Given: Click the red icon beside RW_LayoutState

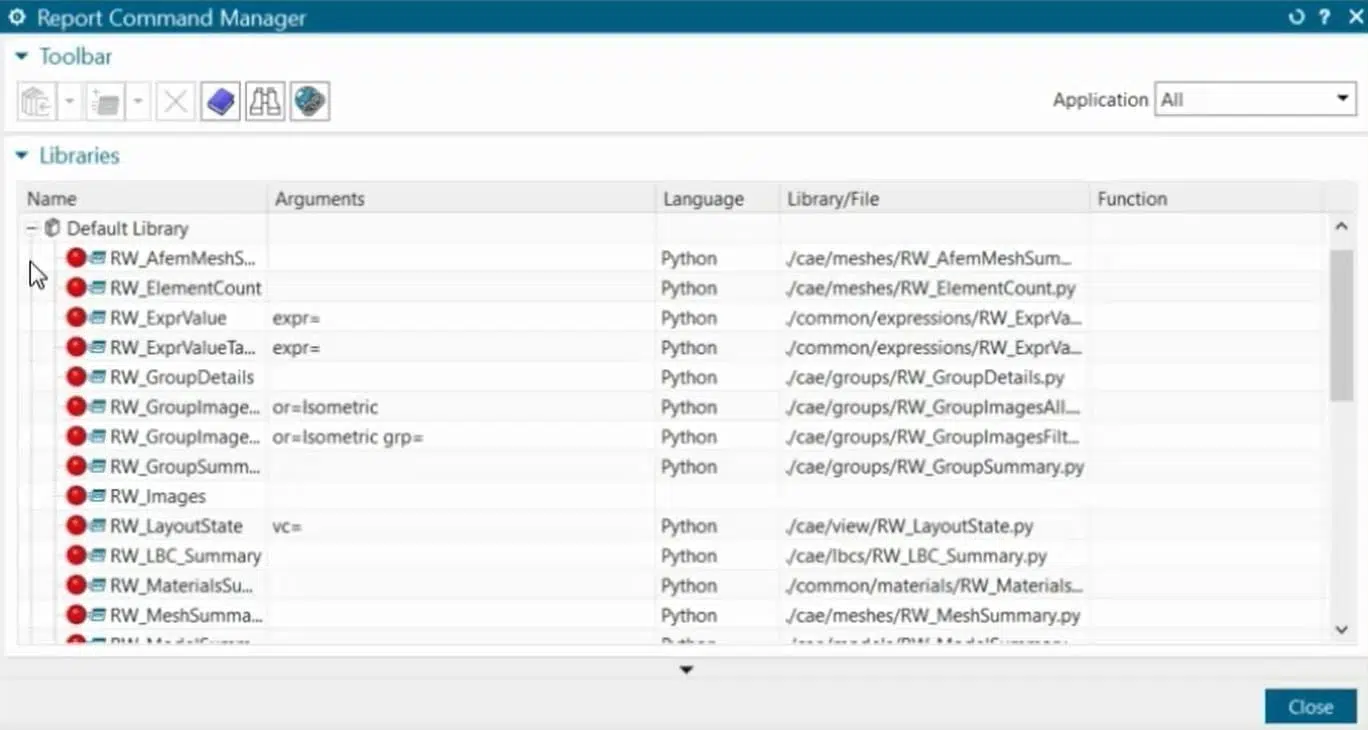Looking at the screenshot, I should pos(76,526).
